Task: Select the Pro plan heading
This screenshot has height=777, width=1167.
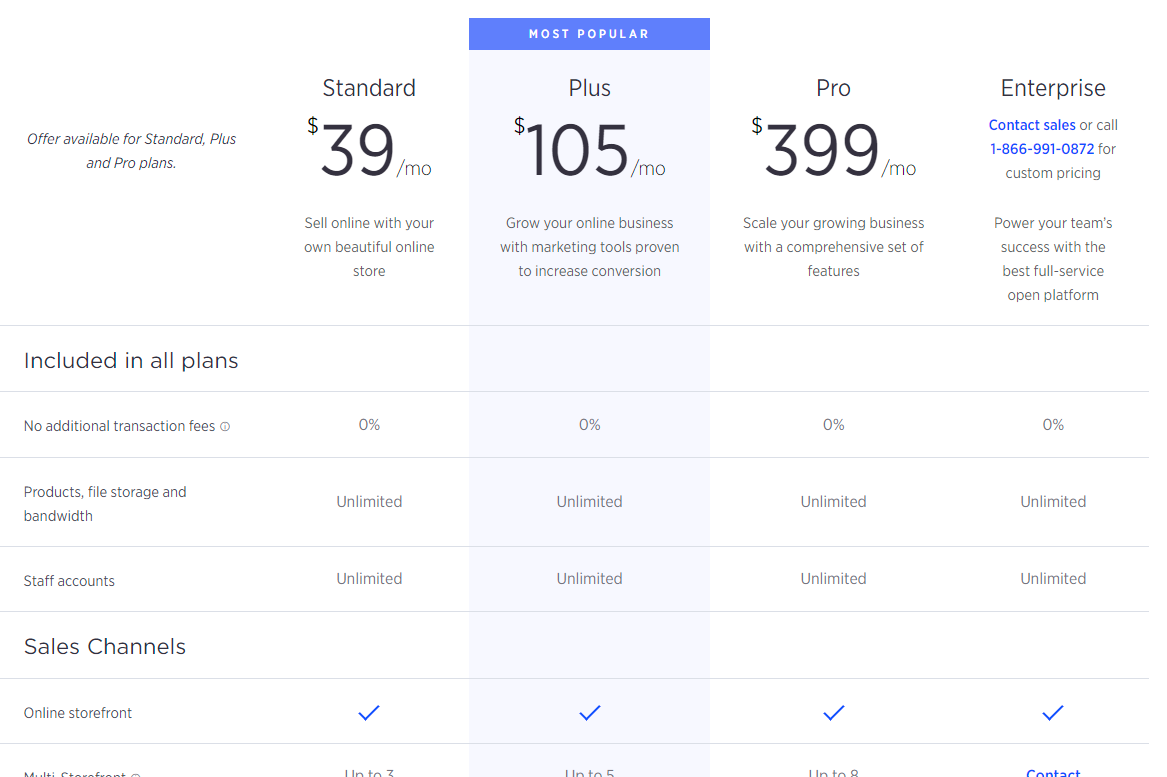Action: pyautogui.click(x=834, y=88)
